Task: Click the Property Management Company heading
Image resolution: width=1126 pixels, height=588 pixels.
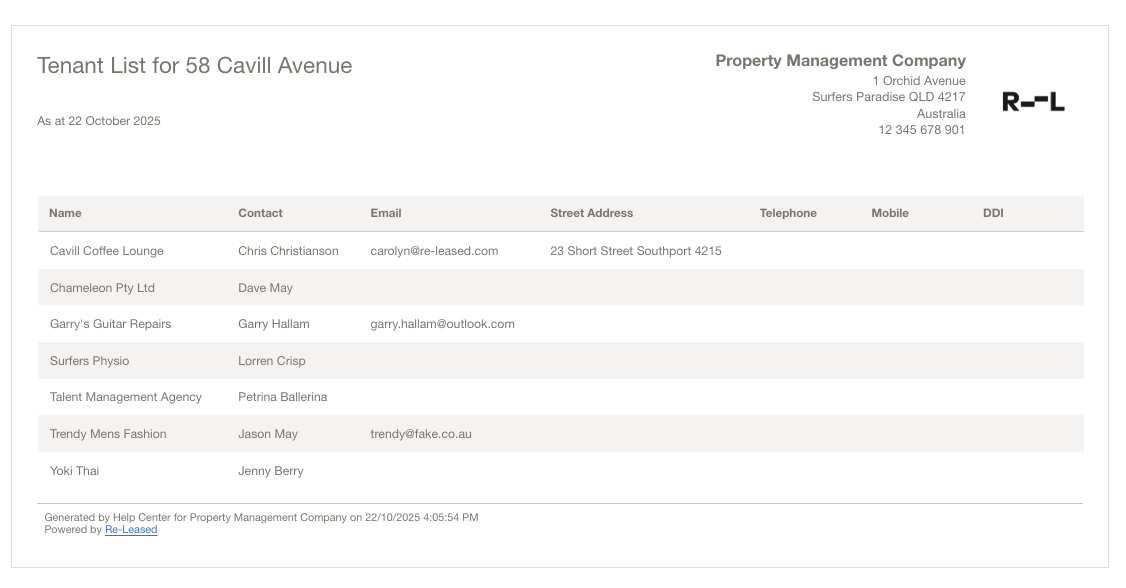Action: 840,61
